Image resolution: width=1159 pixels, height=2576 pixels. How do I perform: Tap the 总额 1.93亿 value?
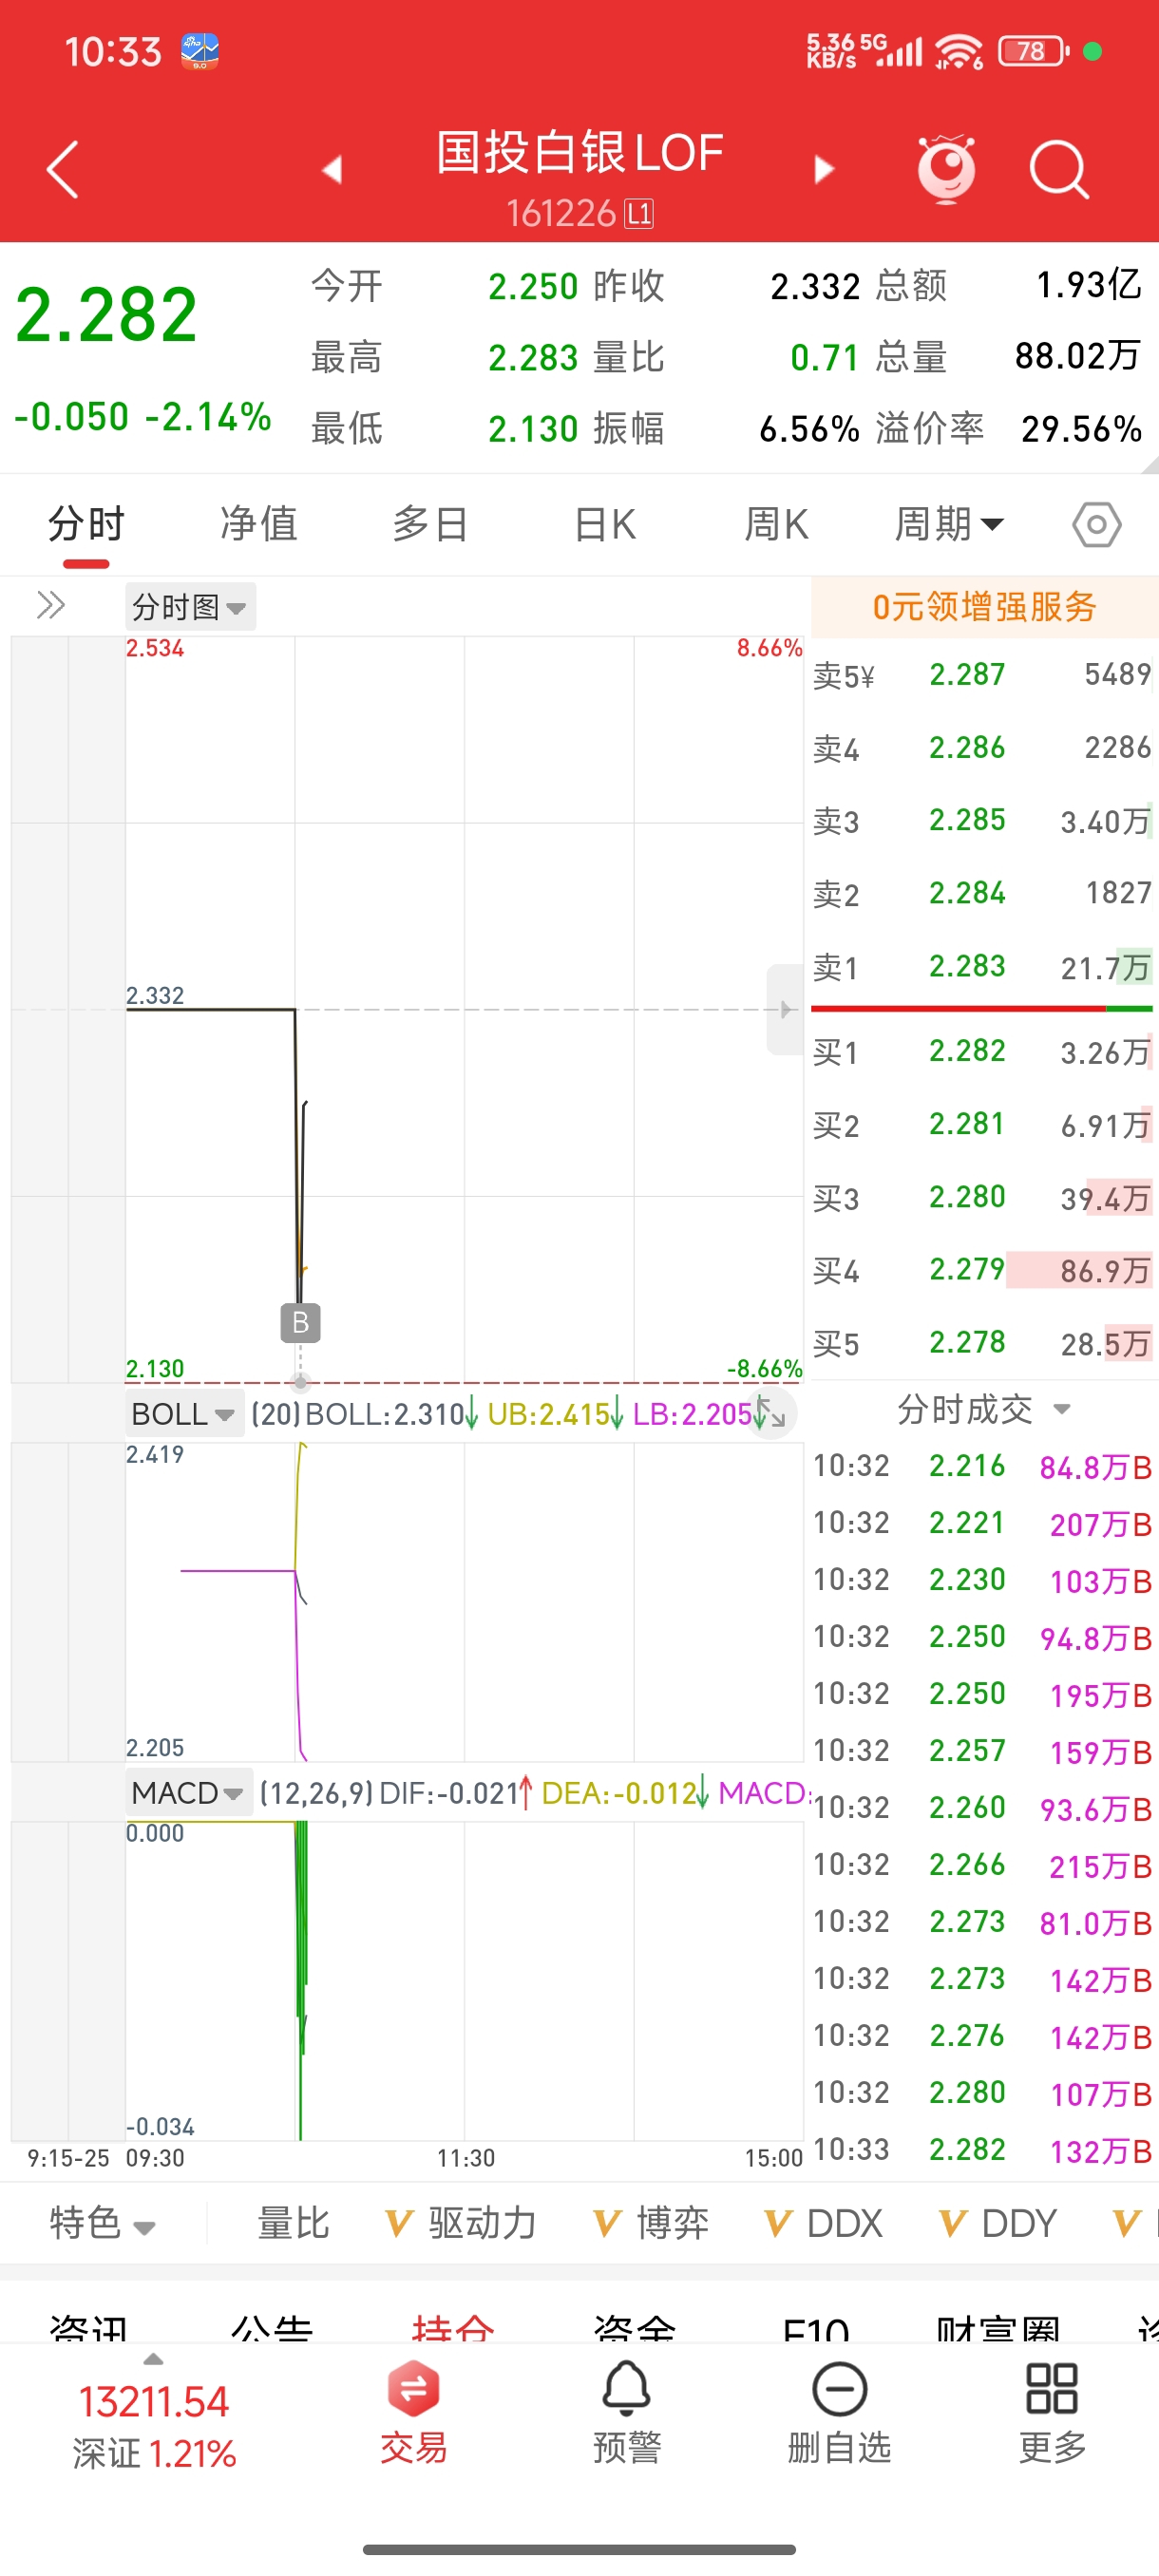click(1088, 285)
